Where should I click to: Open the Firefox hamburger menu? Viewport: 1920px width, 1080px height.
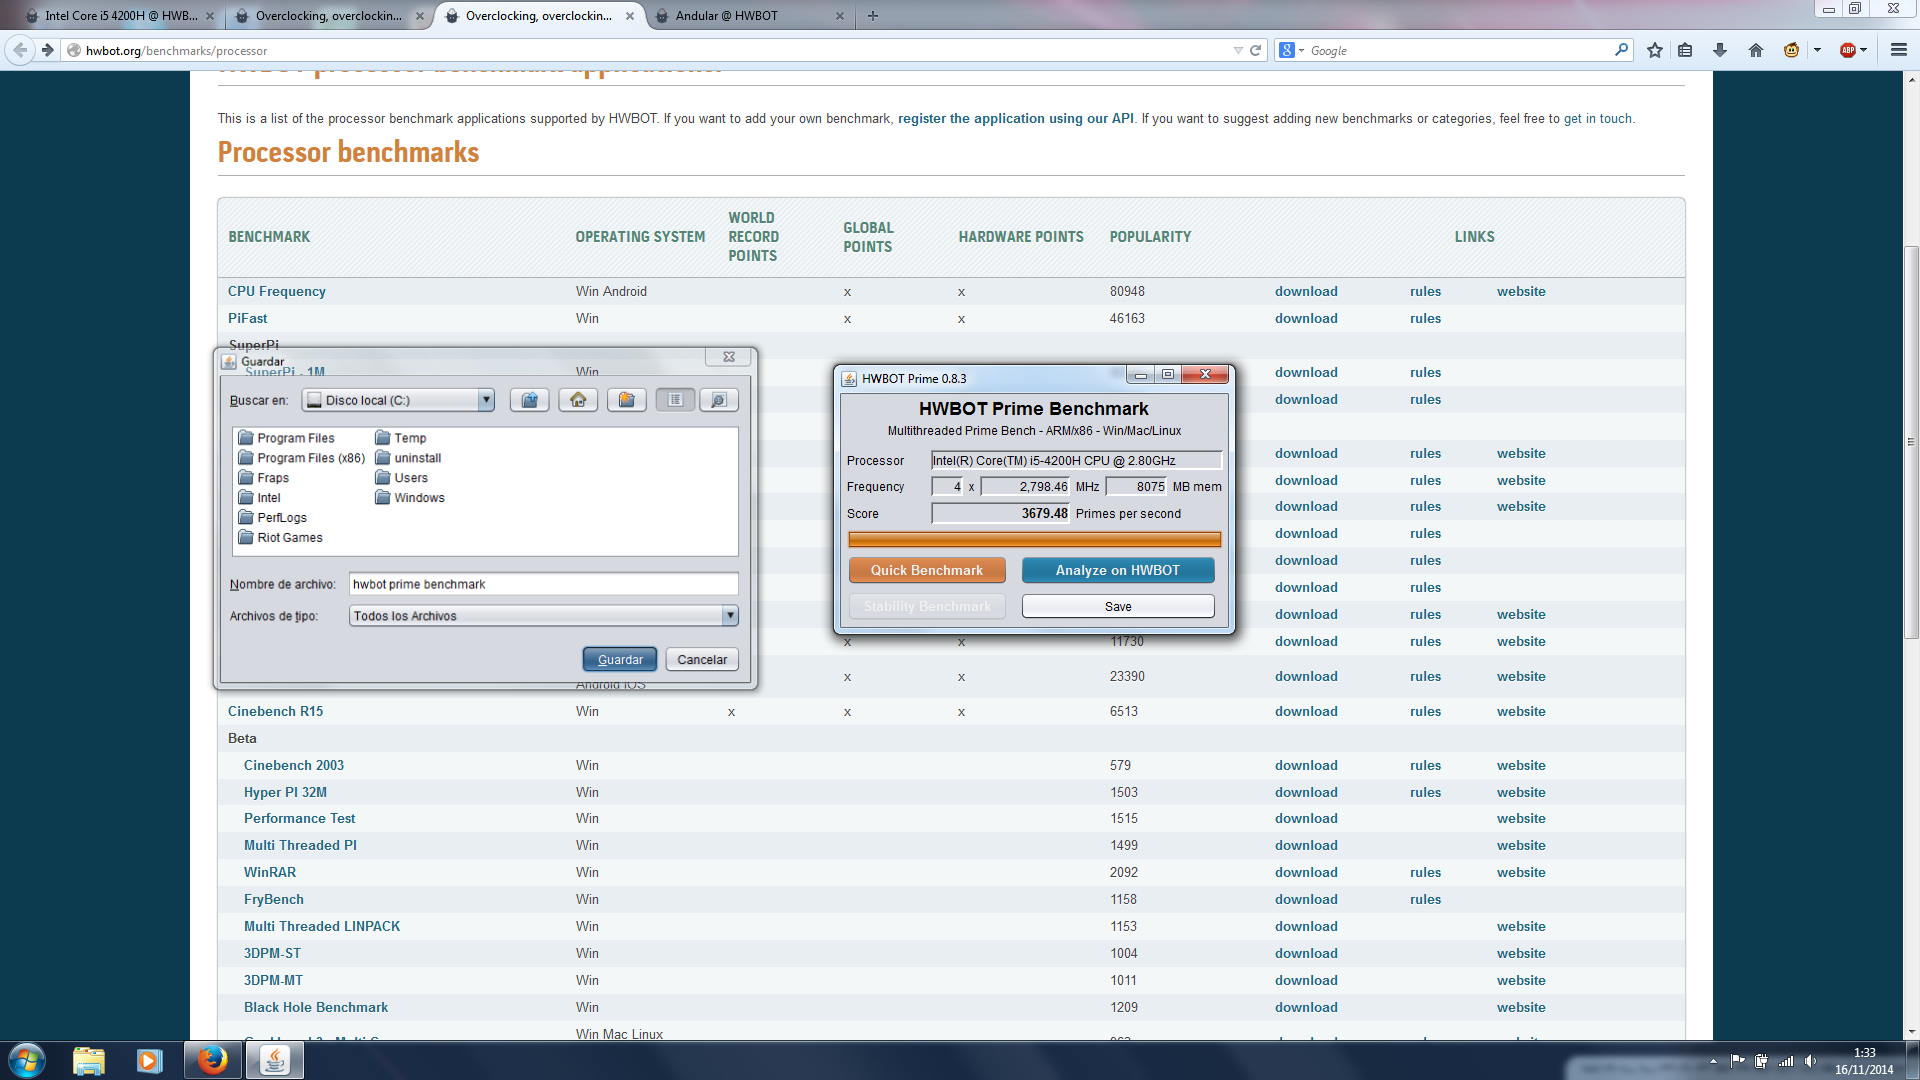(1899, 50)
